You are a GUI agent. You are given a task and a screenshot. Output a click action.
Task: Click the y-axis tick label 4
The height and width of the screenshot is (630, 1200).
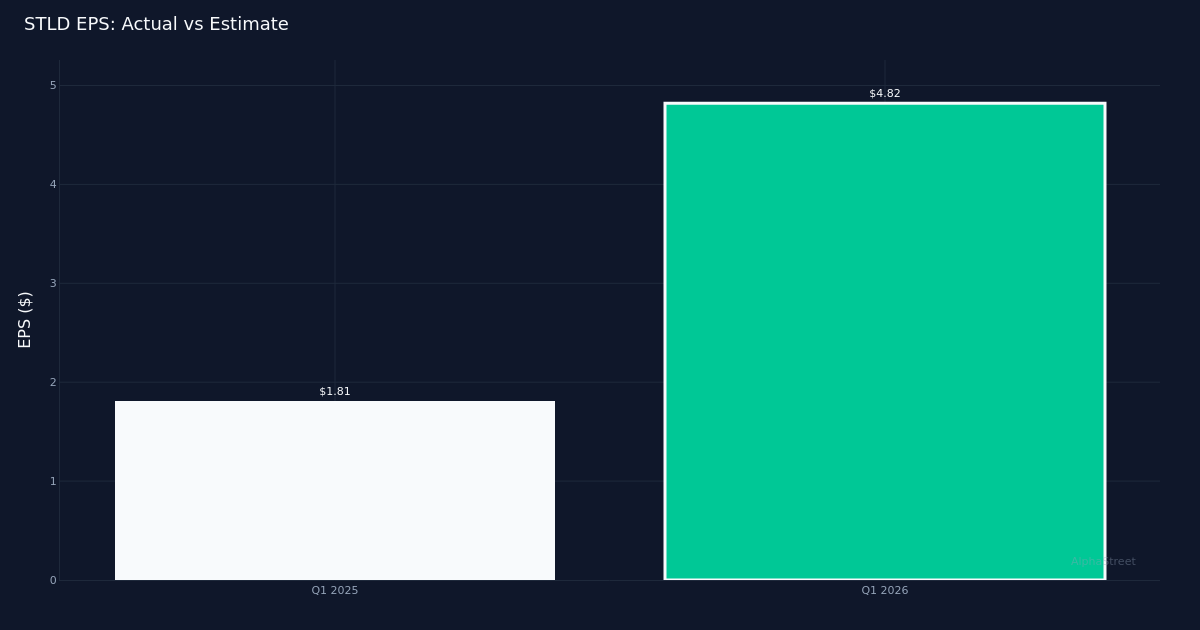tap(53, 184)
